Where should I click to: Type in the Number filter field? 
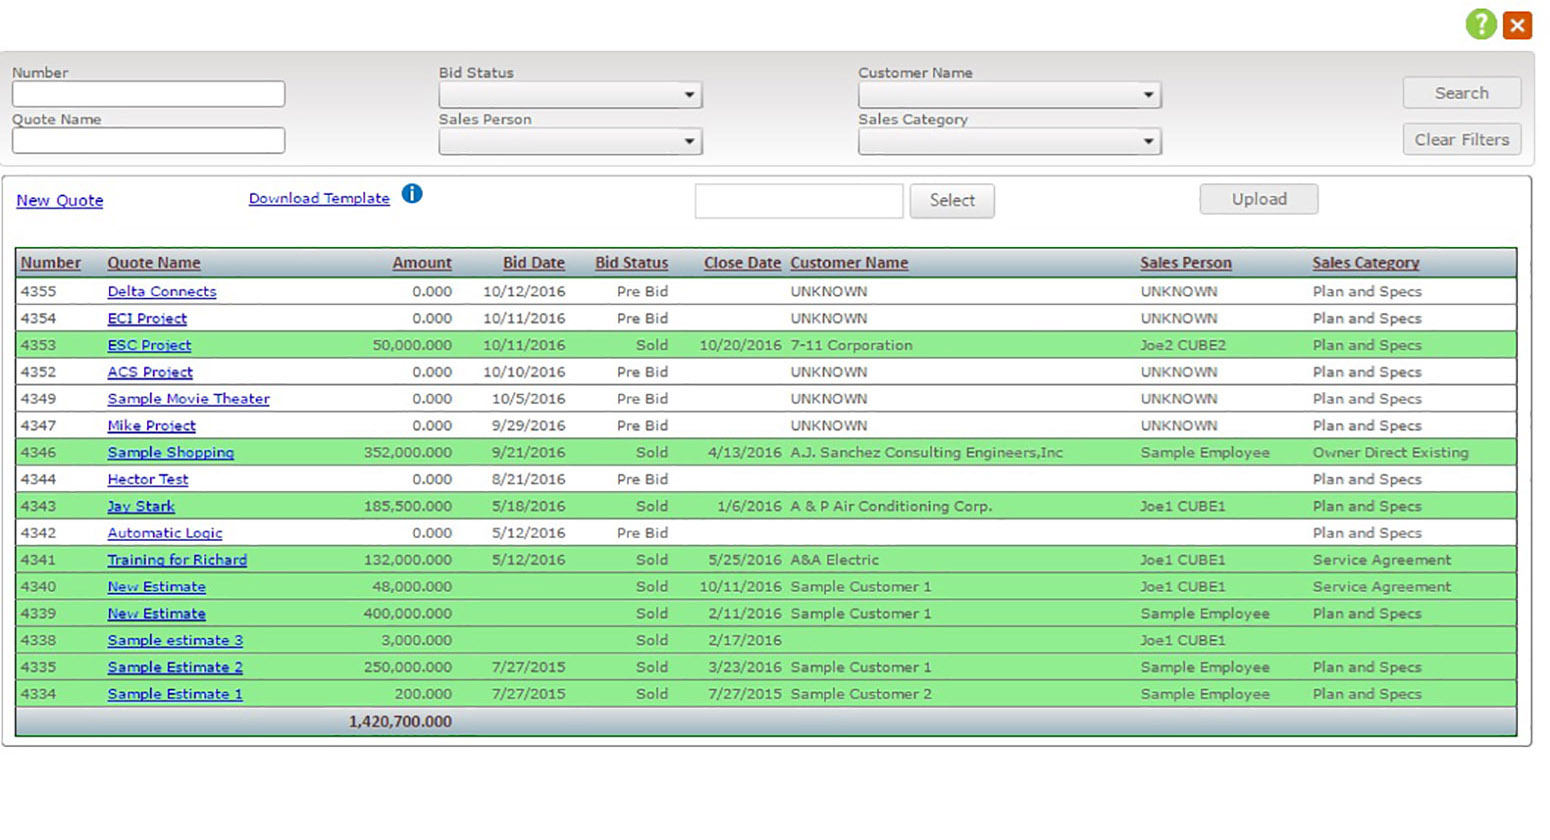[x=148, y=95]
